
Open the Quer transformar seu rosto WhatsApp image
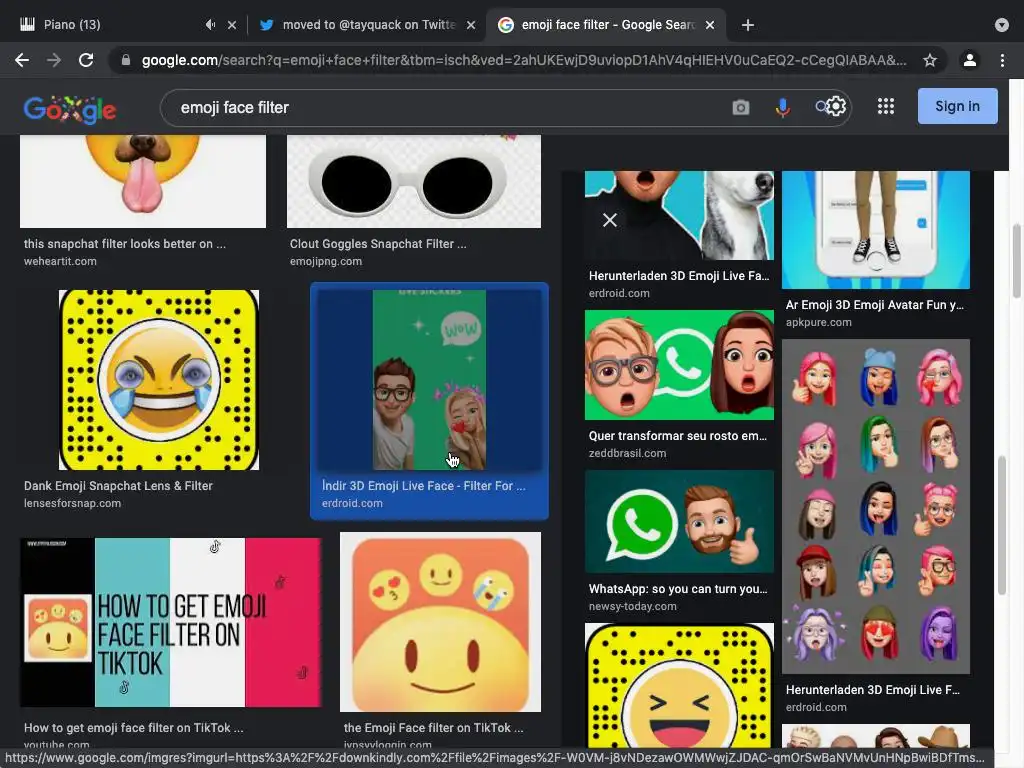pyautogui.click(x=679, y=365)
